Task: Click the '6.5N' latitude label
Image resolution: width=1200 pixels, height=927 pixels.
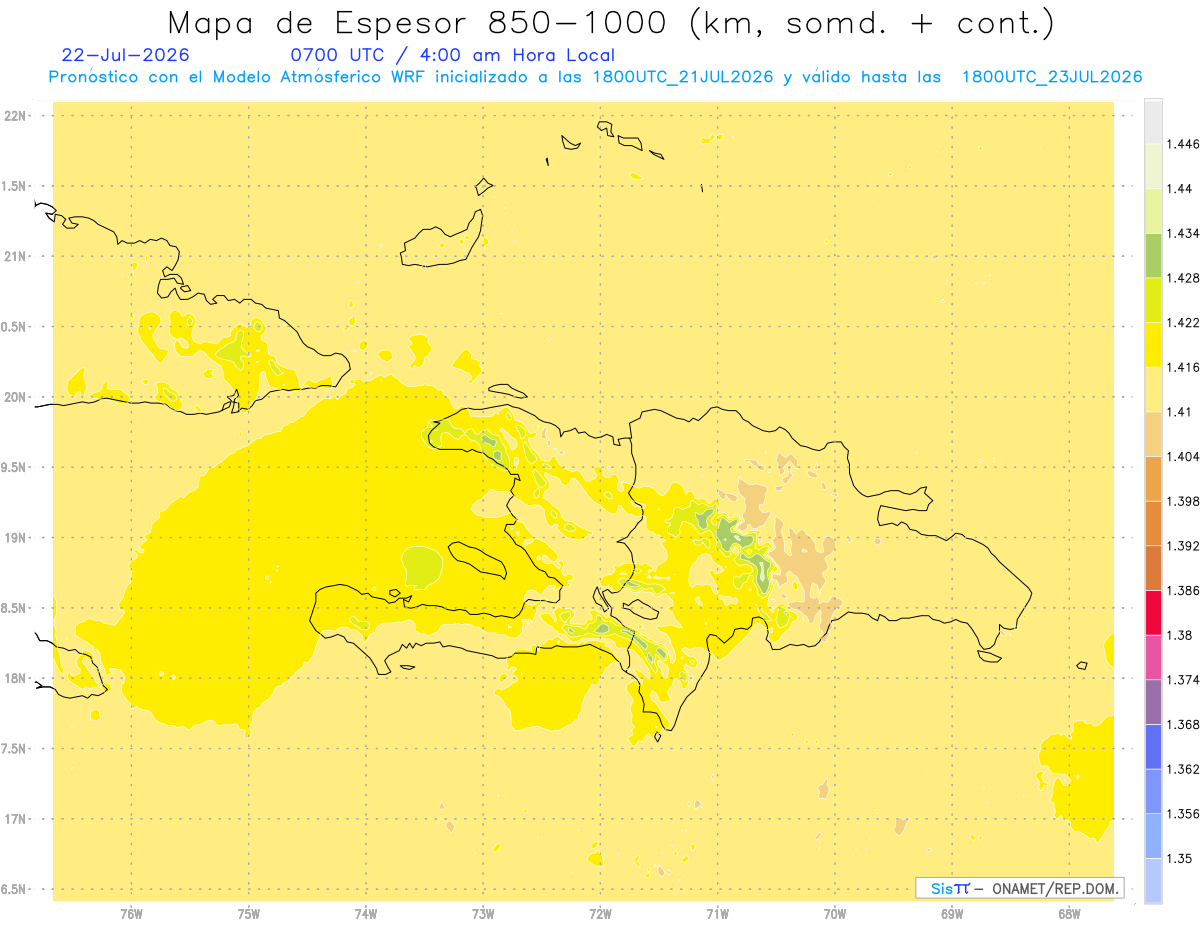Action: (x=15, y=889)
